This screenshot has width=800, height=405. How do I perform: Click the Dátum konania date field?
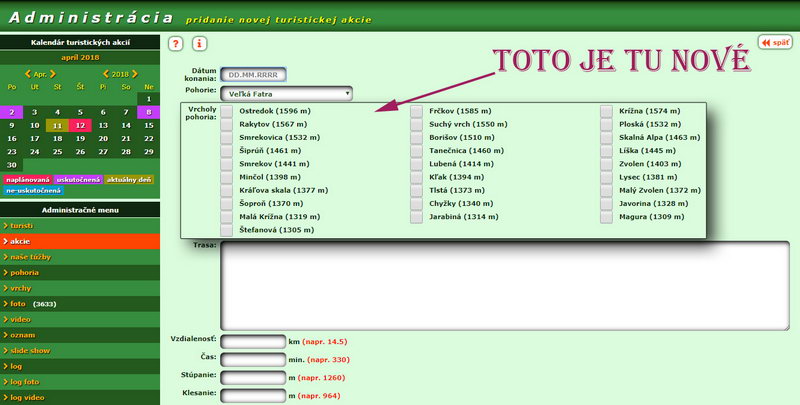(x=253, y=75)
